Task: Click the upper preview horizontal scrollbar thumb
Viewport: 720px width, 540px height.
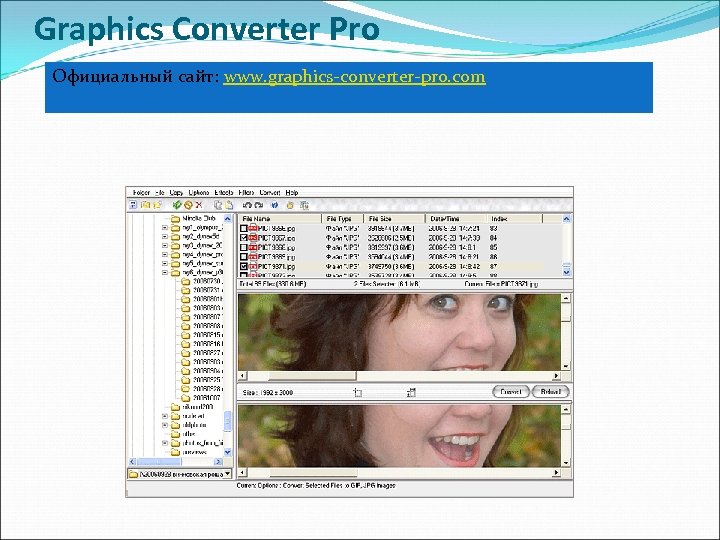Action: [312, 376]
